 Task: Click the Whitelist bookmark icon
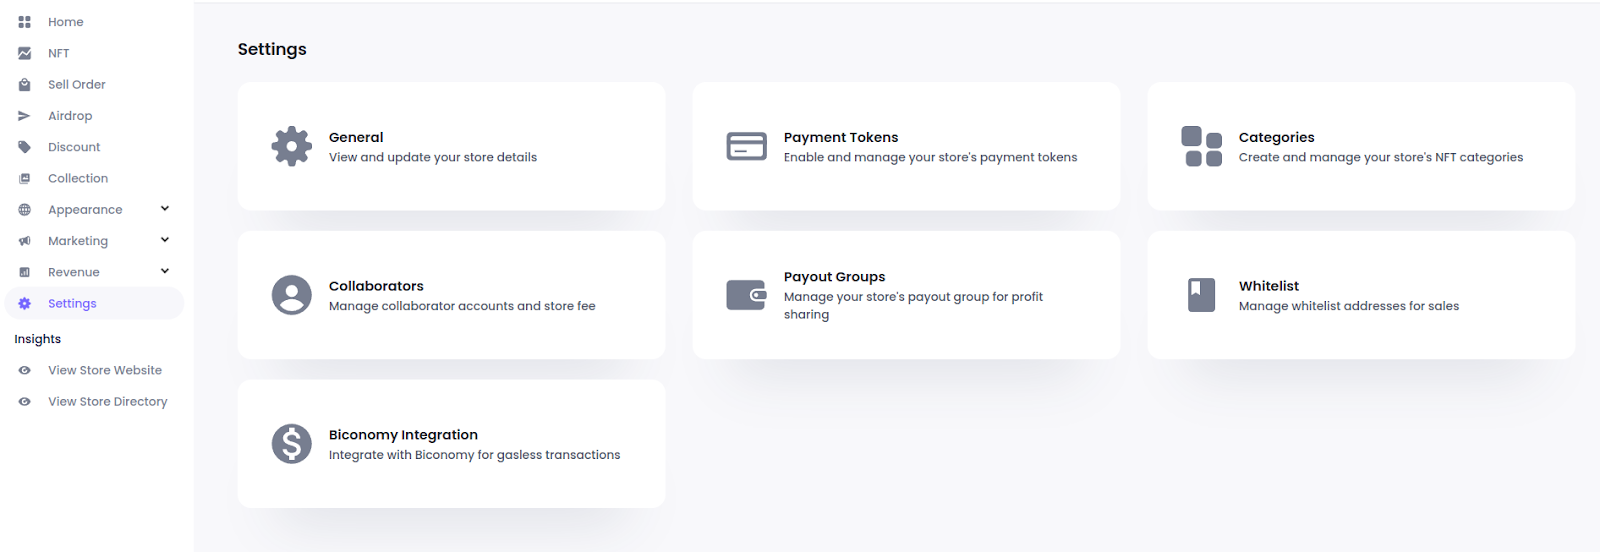point(1201,295)
